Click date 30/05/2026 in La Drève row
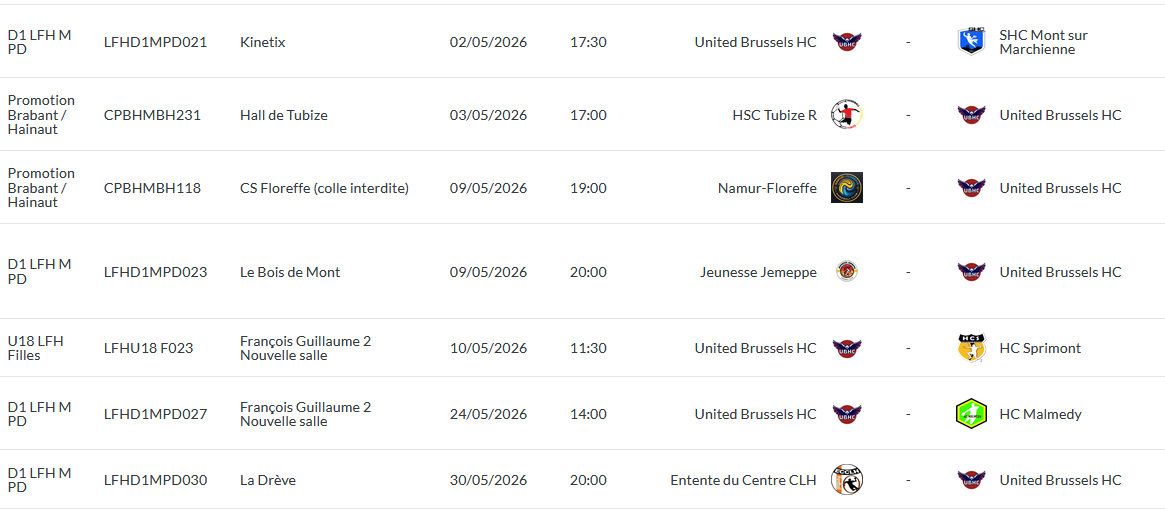 pos(488,480)
